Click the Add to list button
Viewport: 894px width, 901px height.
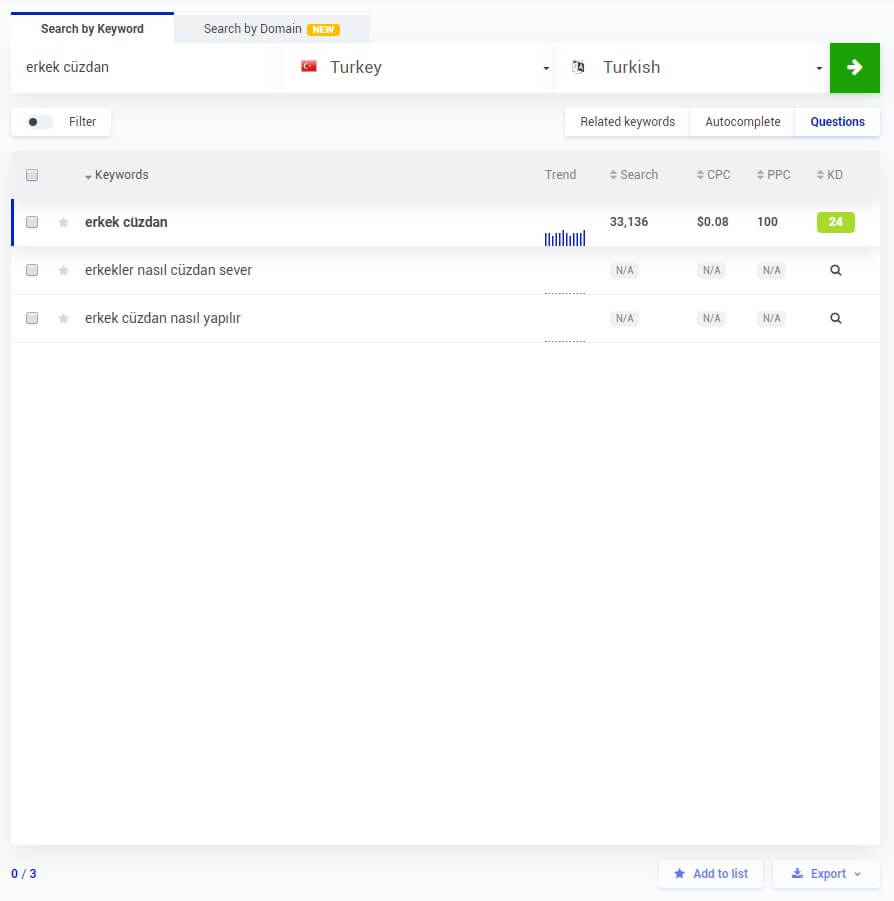click(711, 873)
